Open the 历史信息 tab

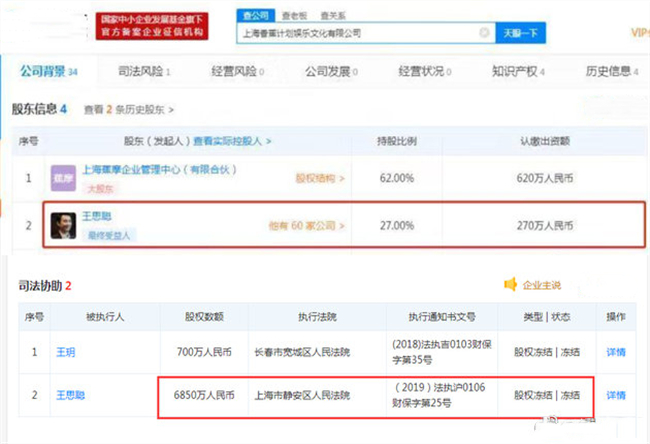[612, 71]
